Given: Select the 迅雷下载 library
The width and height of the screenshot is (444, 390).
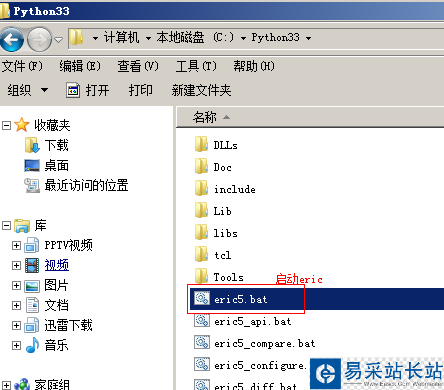Looking at the screenshot, I should 68,325.
